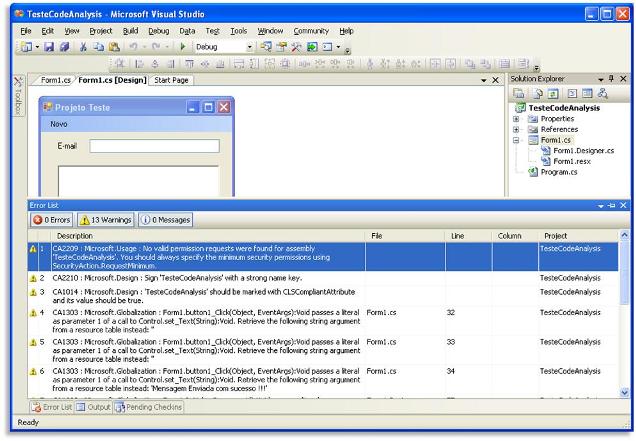Screen dimensions: 636x441
Task: Toggle the 0 Errors filter
Action: tap(52, 219)
